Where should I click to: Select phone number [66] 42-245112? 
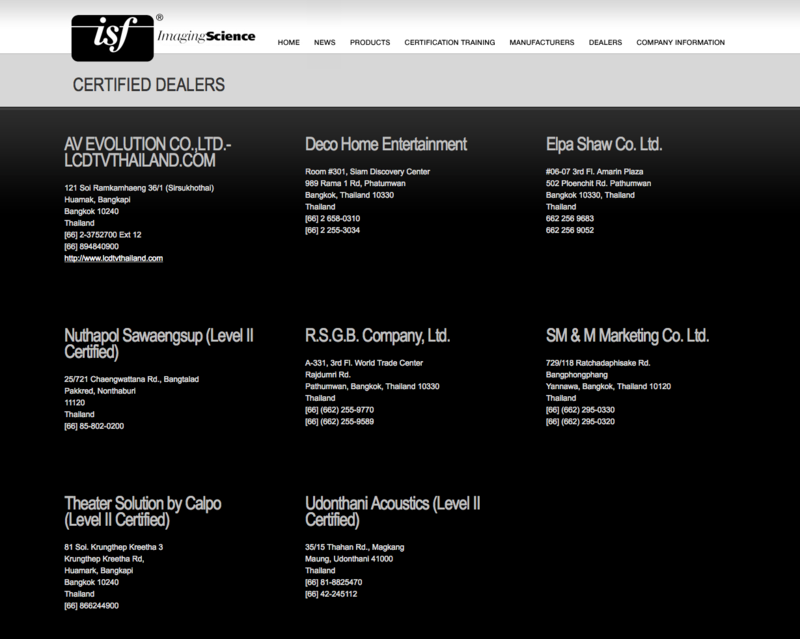331,594
